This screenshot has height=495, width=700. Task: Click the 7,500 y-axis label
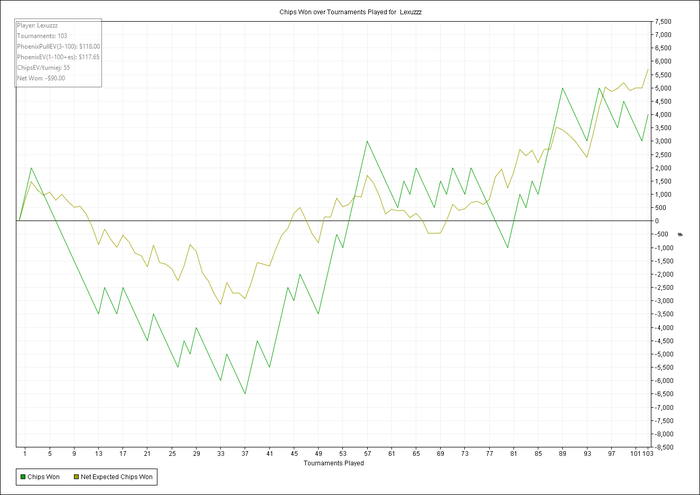[x=663, y=21]
